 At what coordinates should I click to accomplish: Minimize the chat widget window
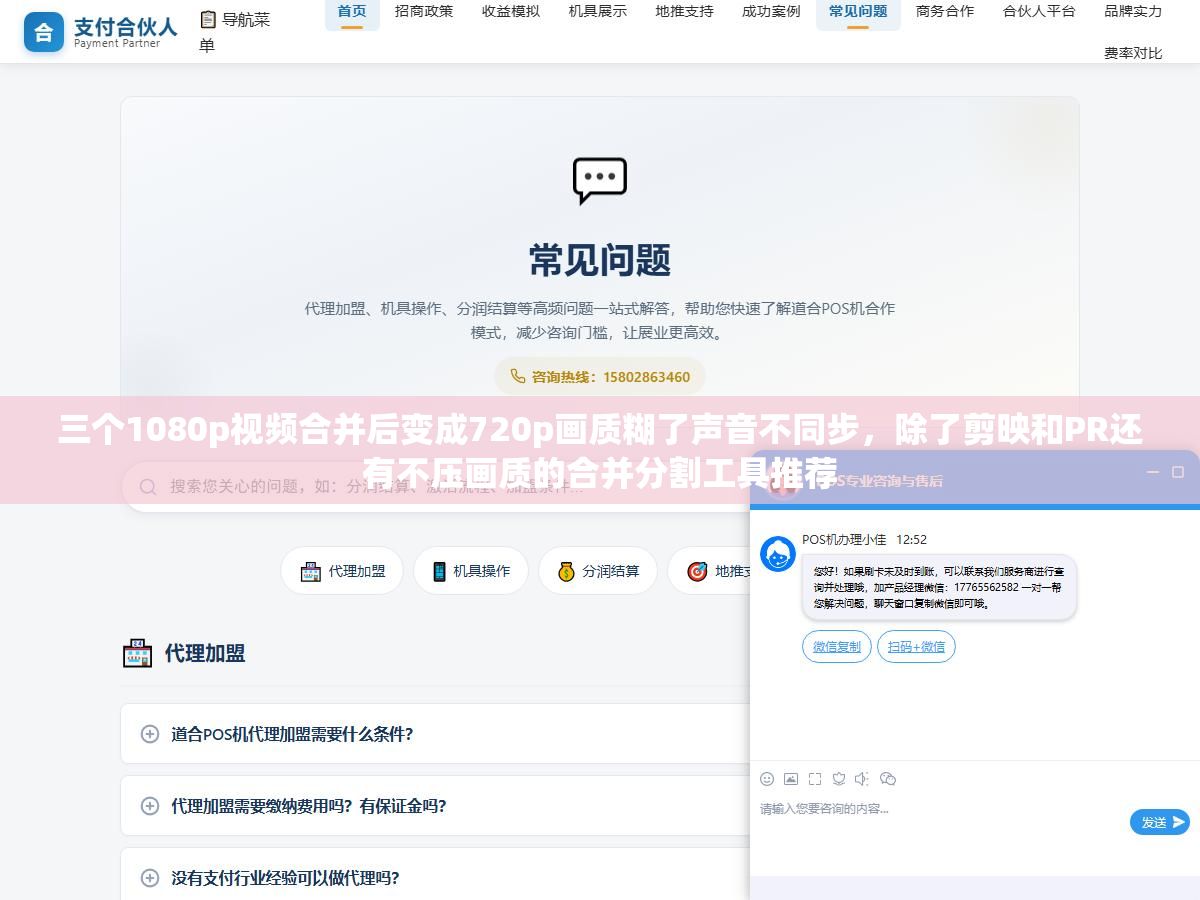coord(1152,472)
